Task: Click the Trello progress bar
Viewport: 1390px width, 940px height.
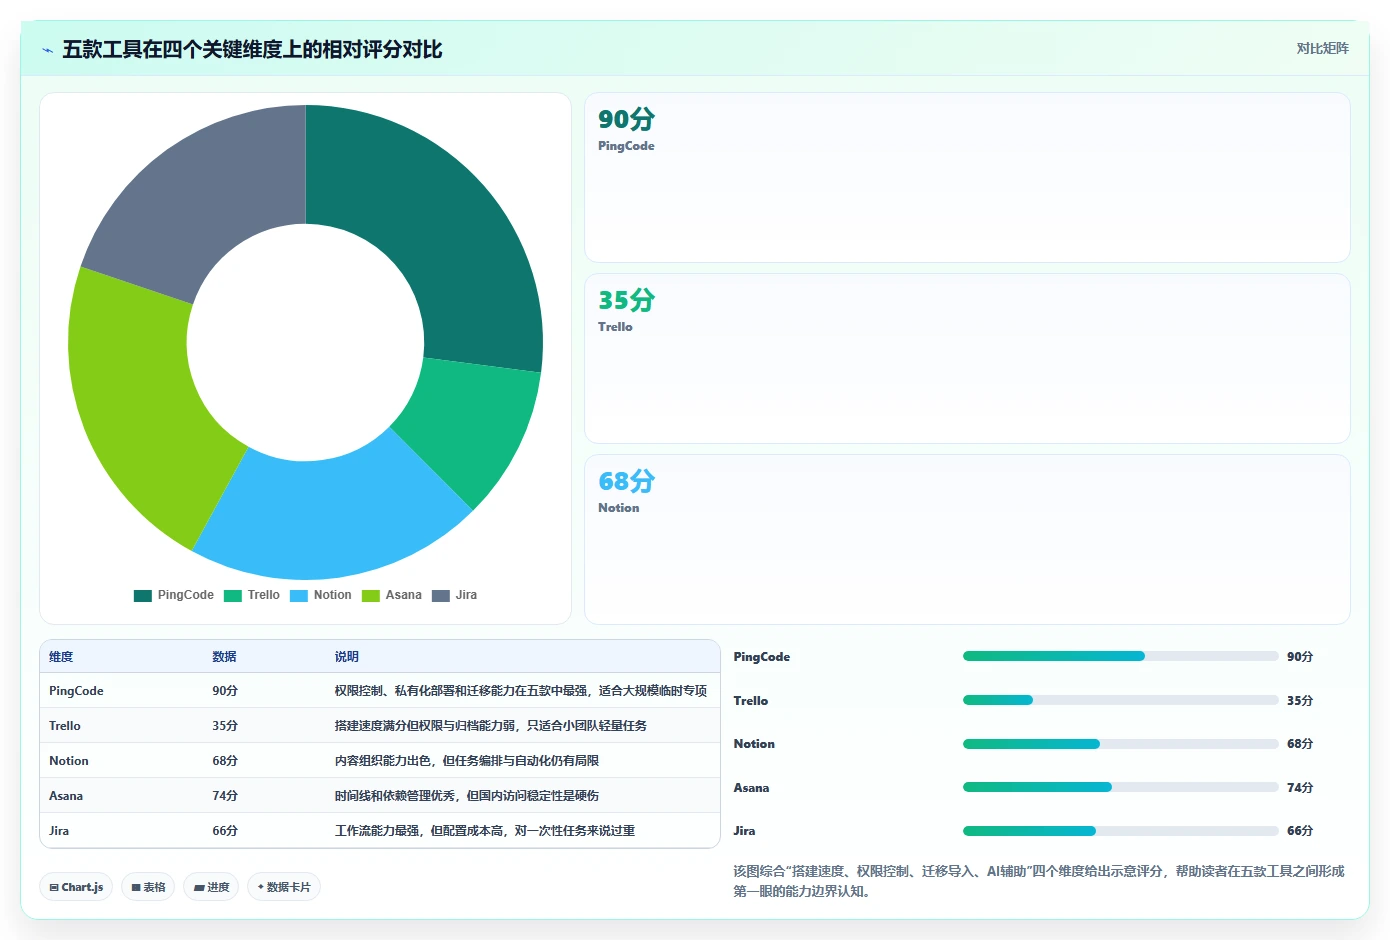Action: tap(1120, 700)
